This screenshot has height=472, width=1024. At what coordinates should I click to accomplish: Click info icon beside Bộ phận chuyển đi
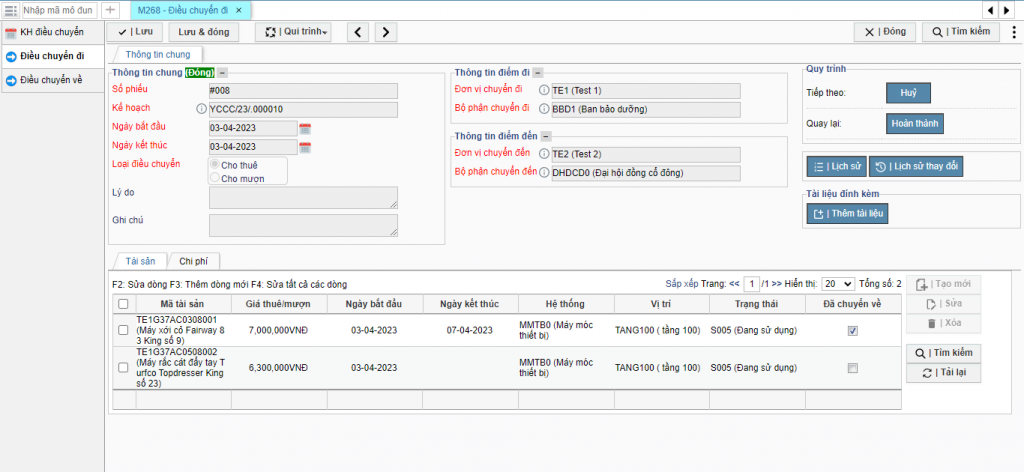pos(544,109)
